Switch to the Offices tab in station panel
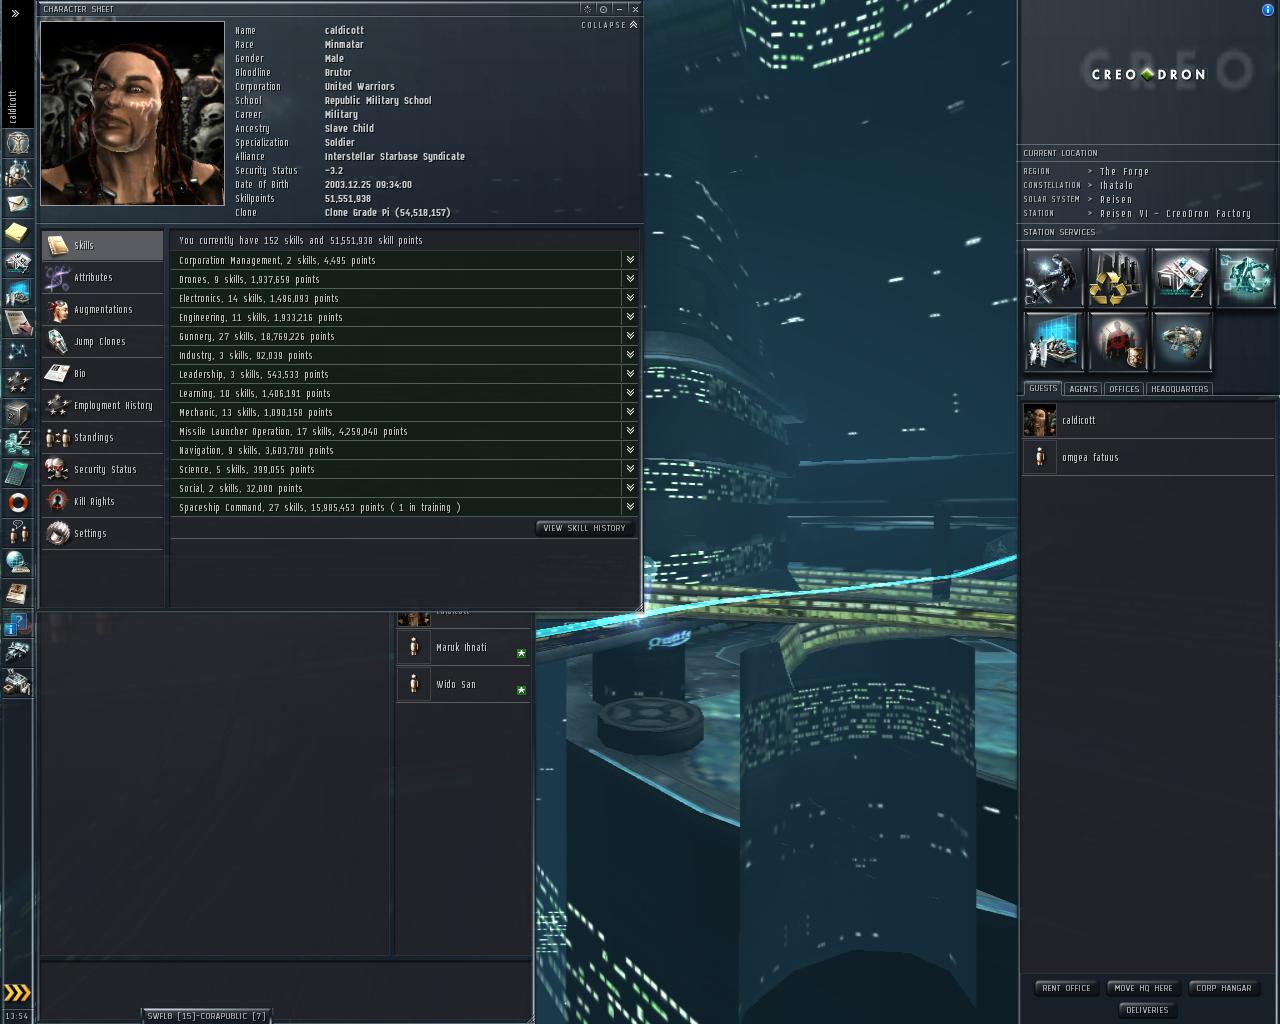1280x1024 pixels. [1124, 389]
